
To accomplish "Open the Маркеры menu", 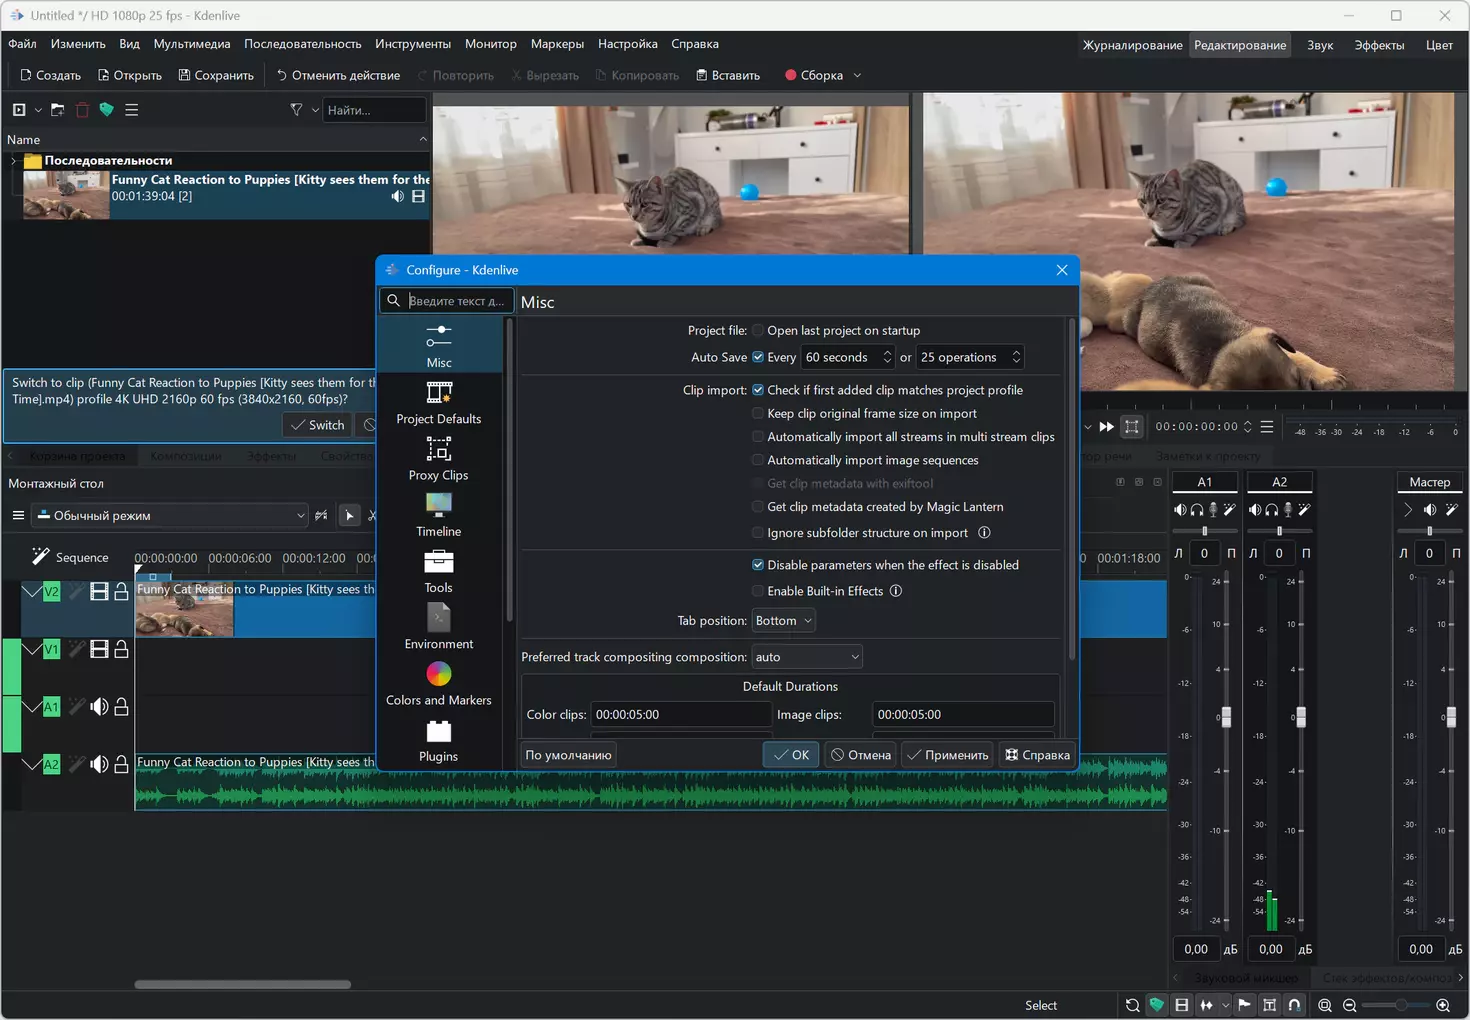I will (x=557, y=44).
